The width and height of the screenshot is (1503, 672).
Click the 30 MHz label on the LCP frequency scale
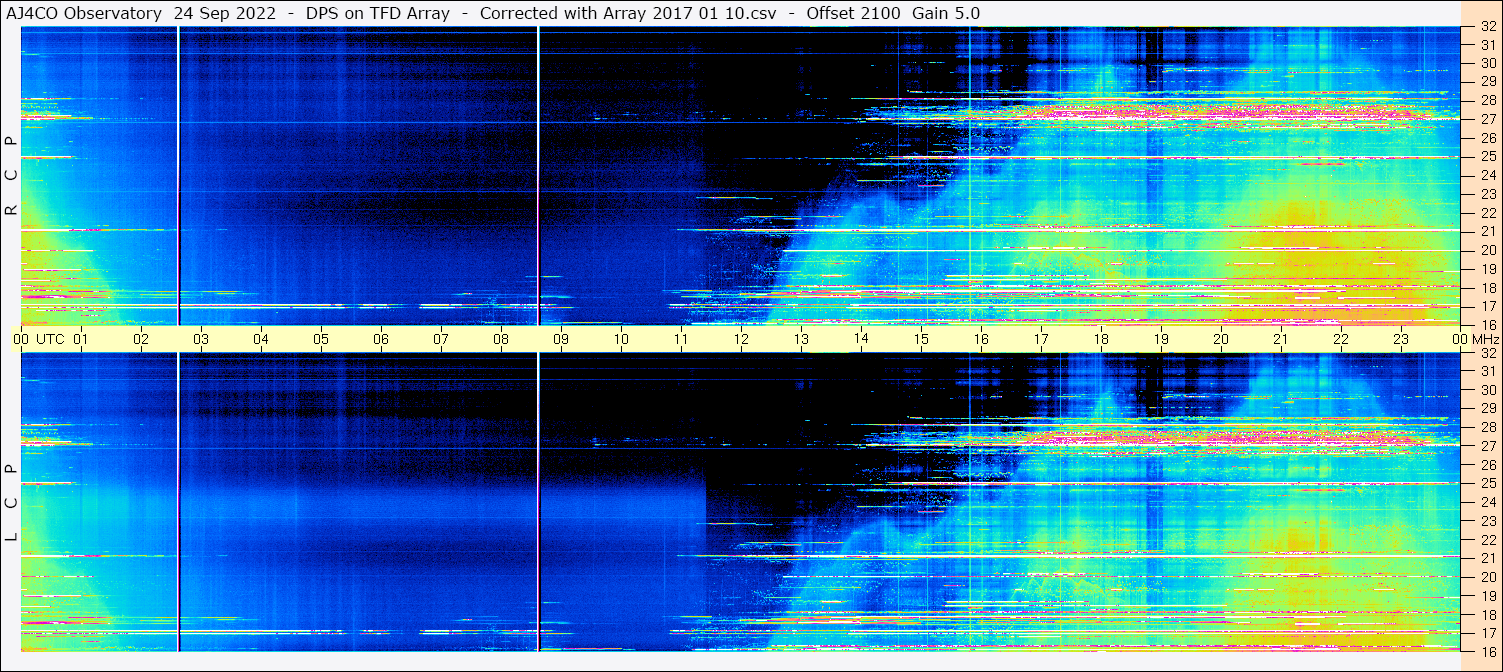pyautogui.click(x=1486, y=390)
